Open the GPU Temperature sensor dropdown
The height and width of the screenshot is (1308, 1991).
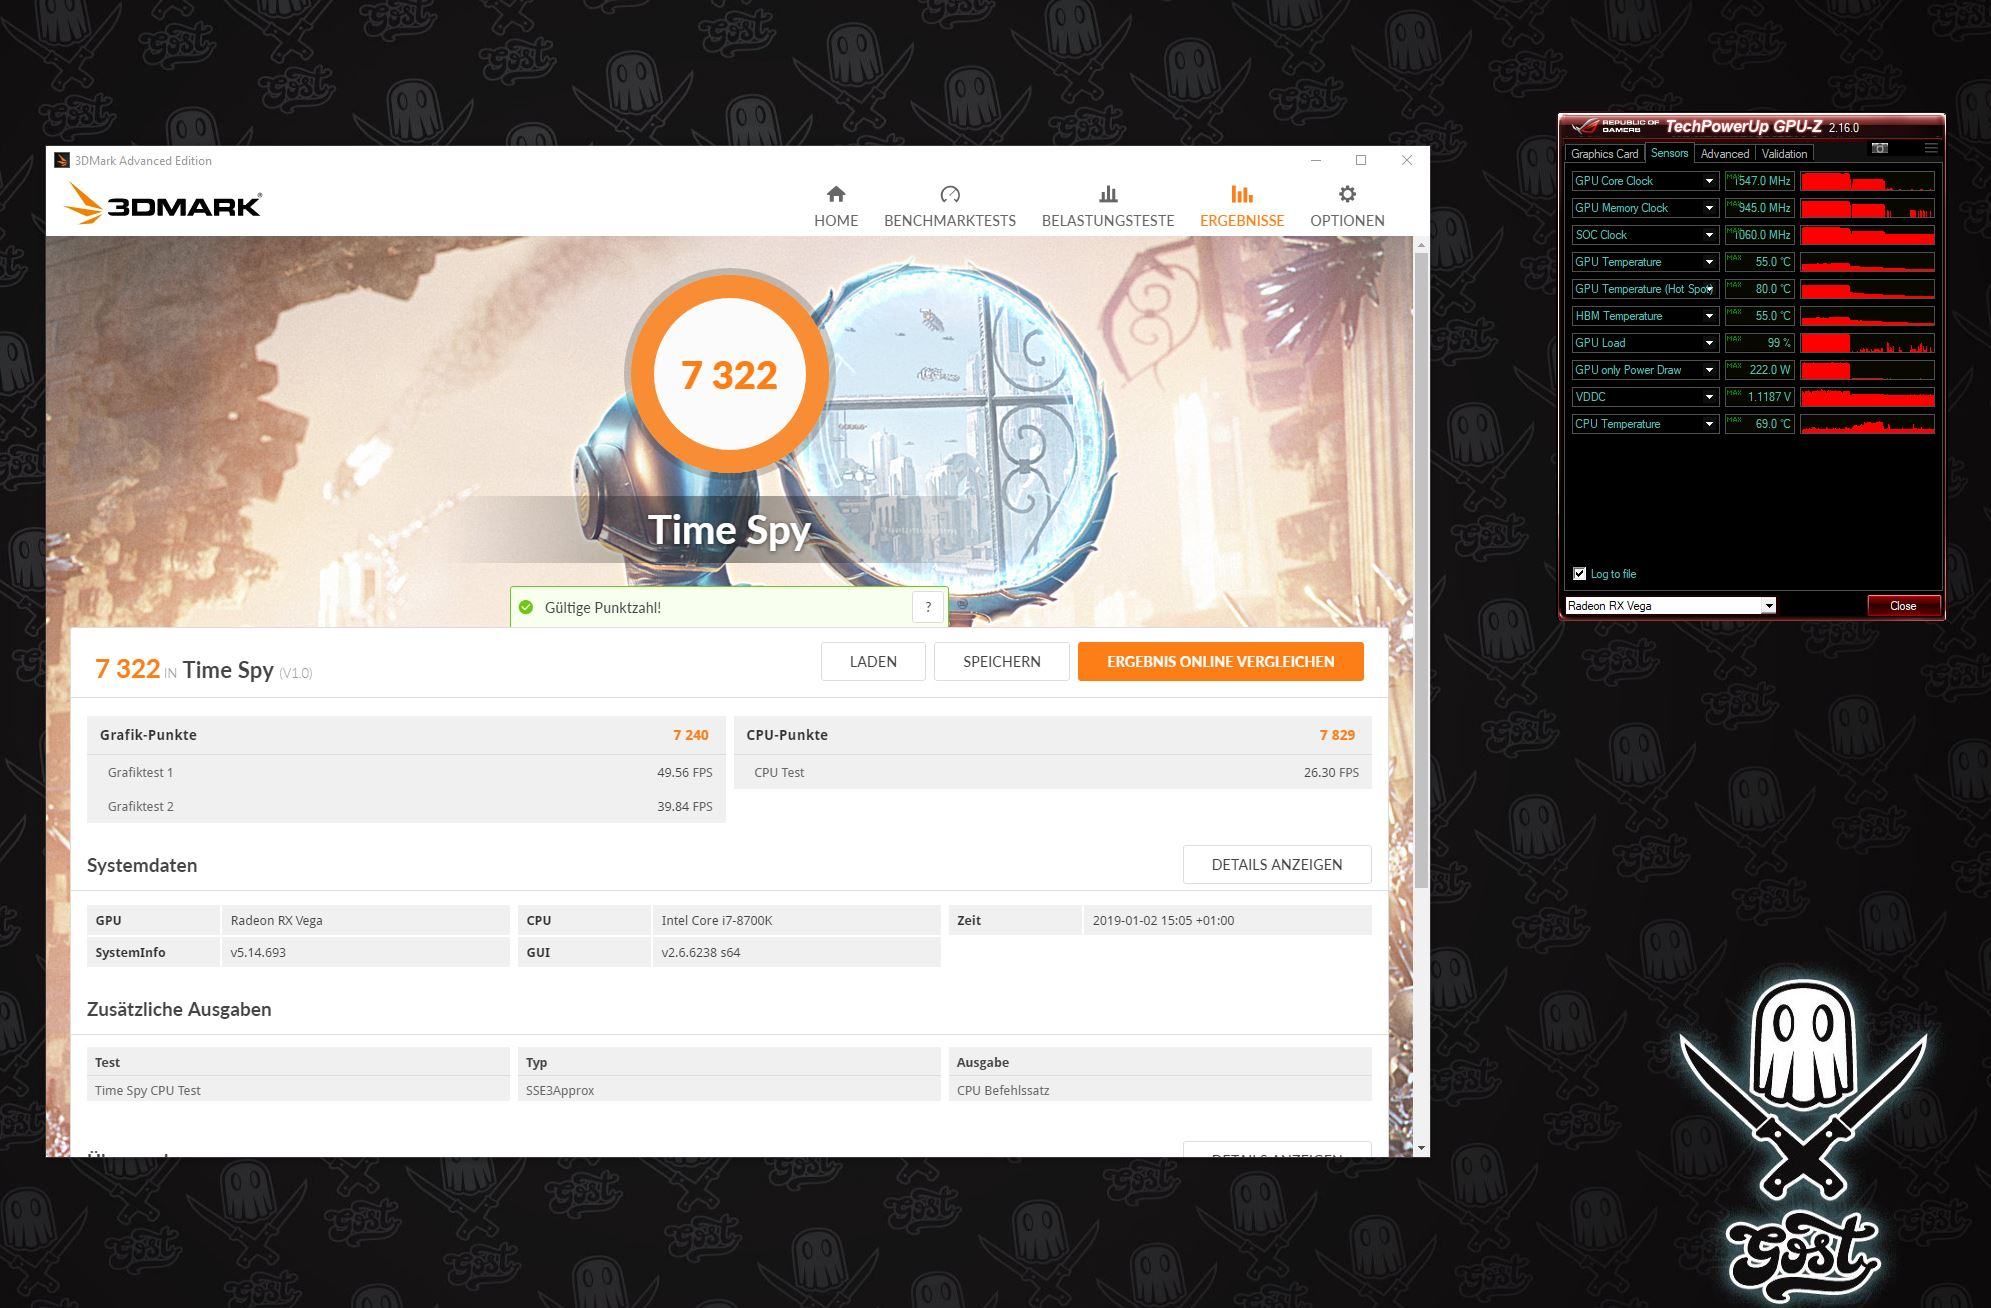(1709, 262)
